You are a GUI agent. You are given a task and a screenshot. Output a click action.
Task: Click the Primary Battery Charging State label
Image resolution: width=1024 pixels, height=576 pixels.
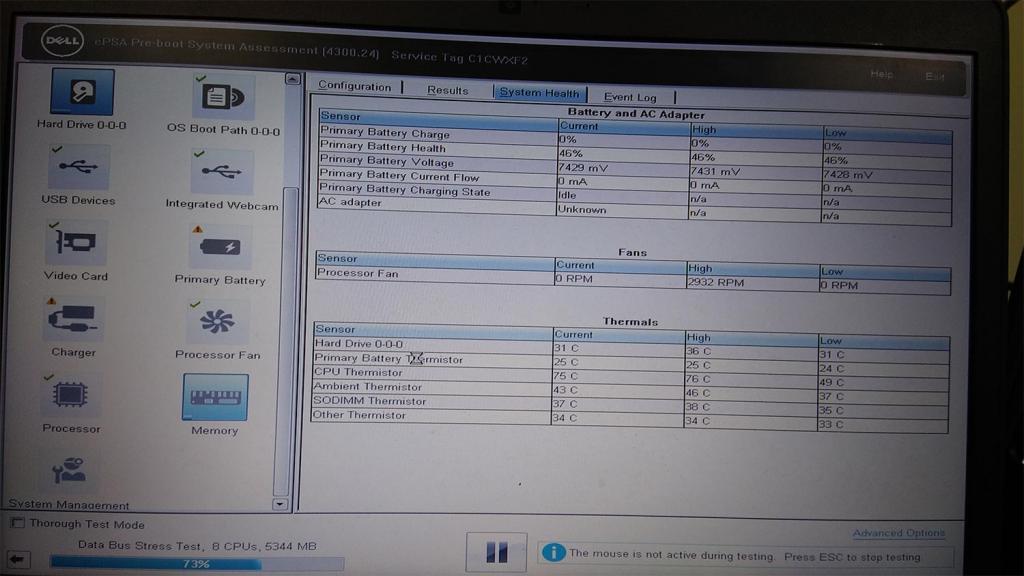(404, 189)
